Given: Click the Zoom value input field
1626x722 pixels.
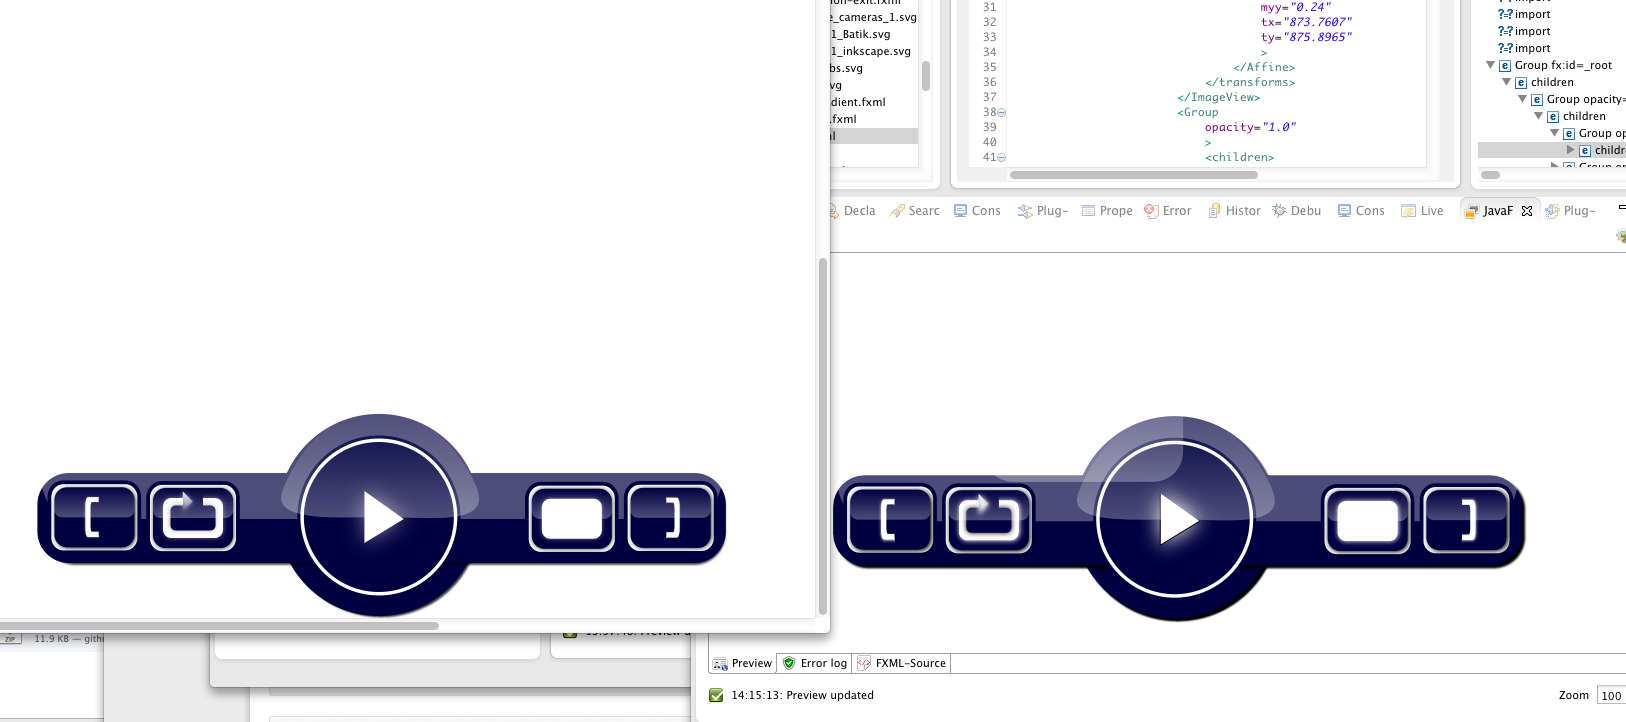Looking at the screenshot, I should coord(1611,696).
